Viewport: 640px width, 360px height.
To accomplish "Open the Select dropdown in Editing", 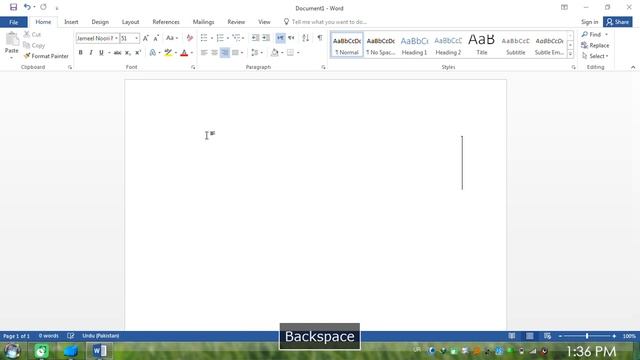I will [595, 56].
